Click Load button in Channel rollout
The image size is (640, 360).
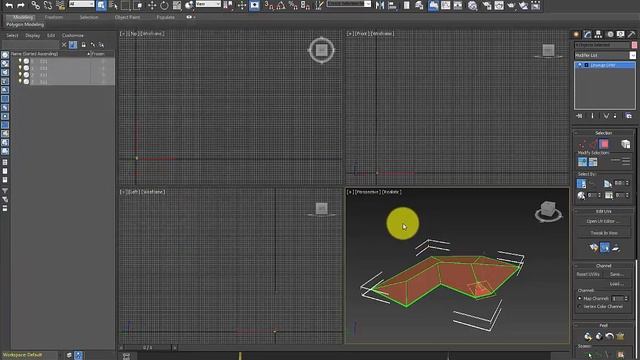[x=616, y=284]
